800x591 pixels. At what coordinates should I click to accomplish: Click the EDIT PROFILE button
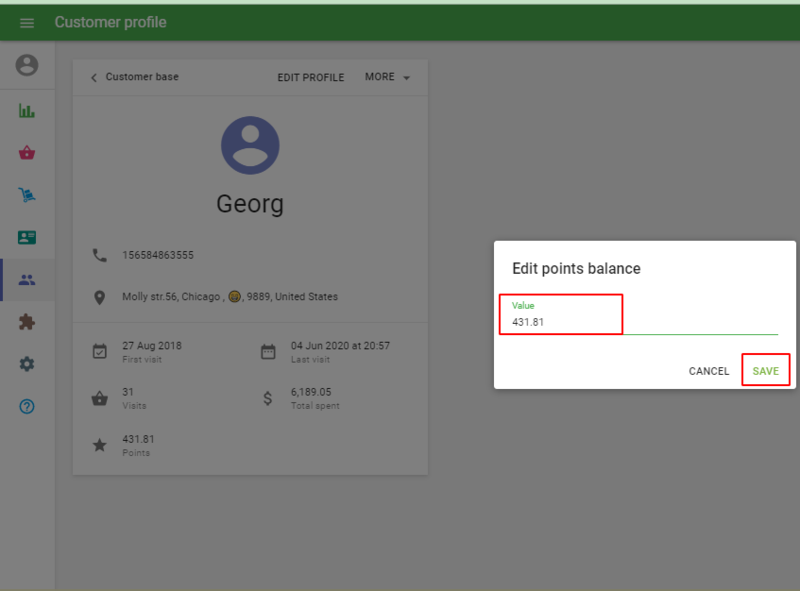coord(310,77)
